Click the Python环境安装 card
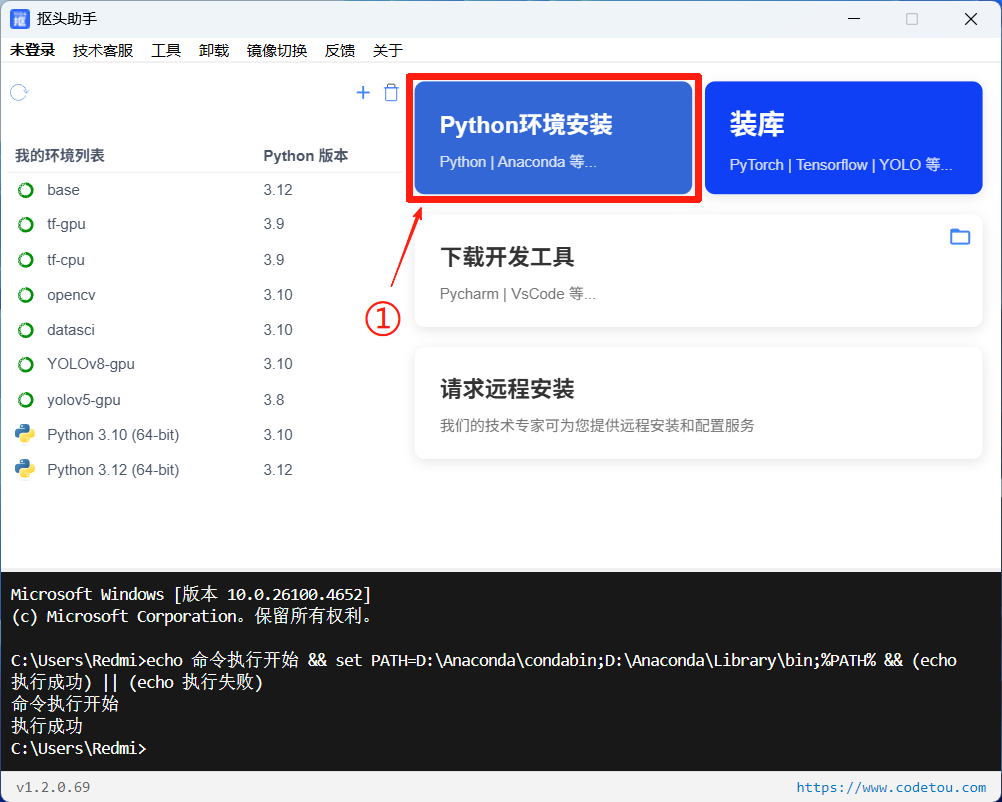Viewport: 1002px width, 802px height. 553,137
